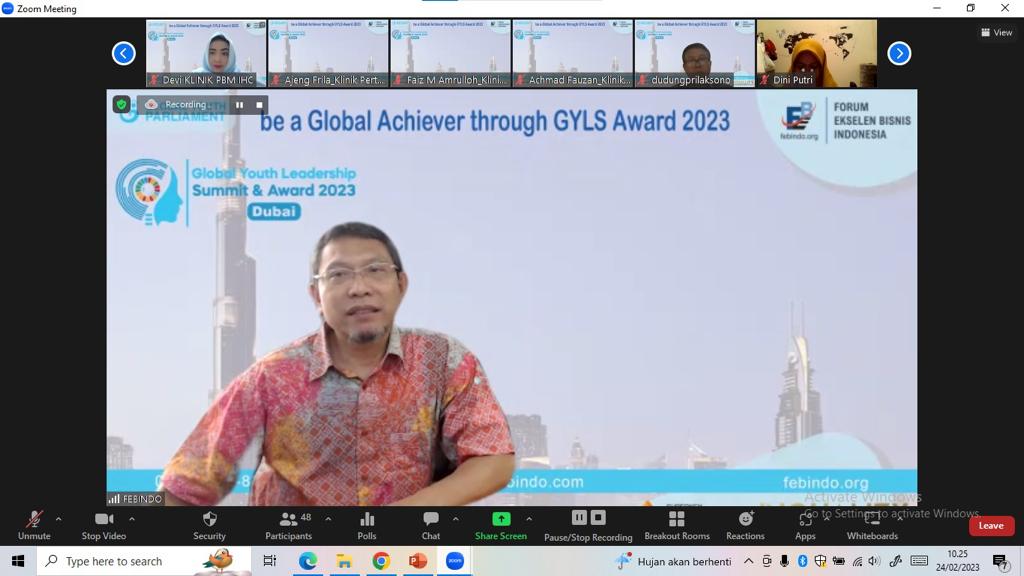Image resolution: width=1024 pixels, height=576 pixels.
Task: Click the FEBINDO speaker name label
Action: click(x=135, y=499)
